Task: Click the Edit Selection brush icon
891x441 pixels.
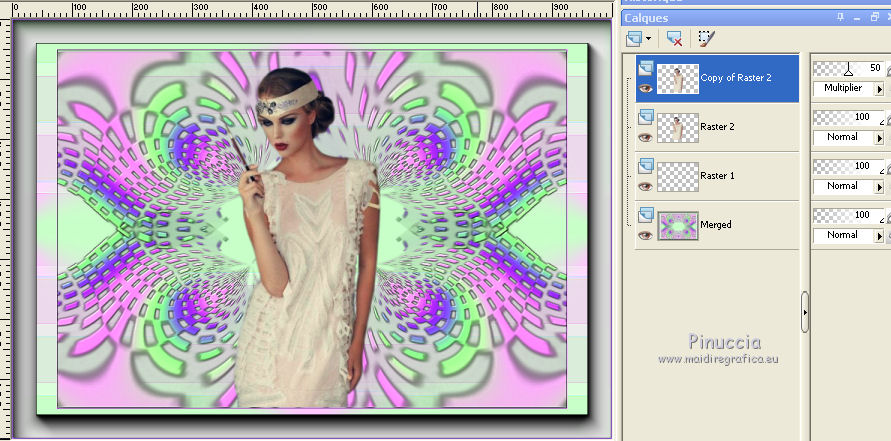Action: pyautogui.click(x=706, y=39)
